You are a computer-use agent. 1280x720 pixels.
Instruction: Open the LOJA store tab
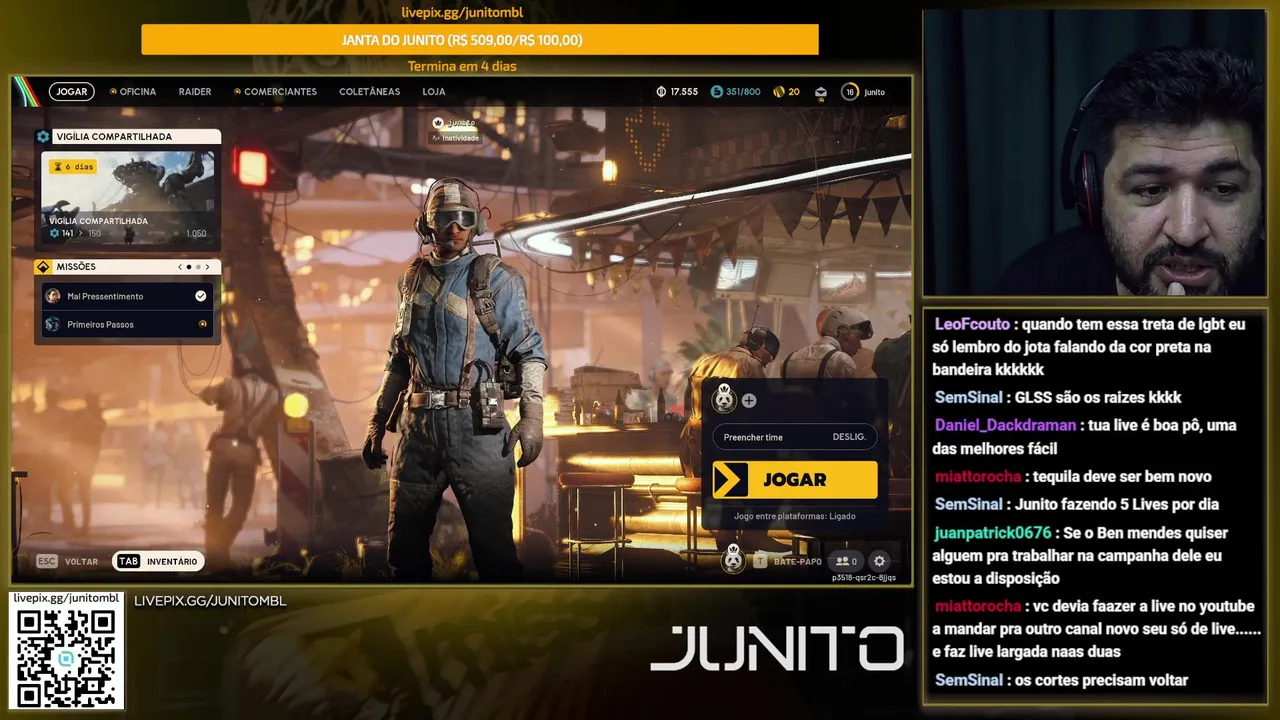point(434,91)
